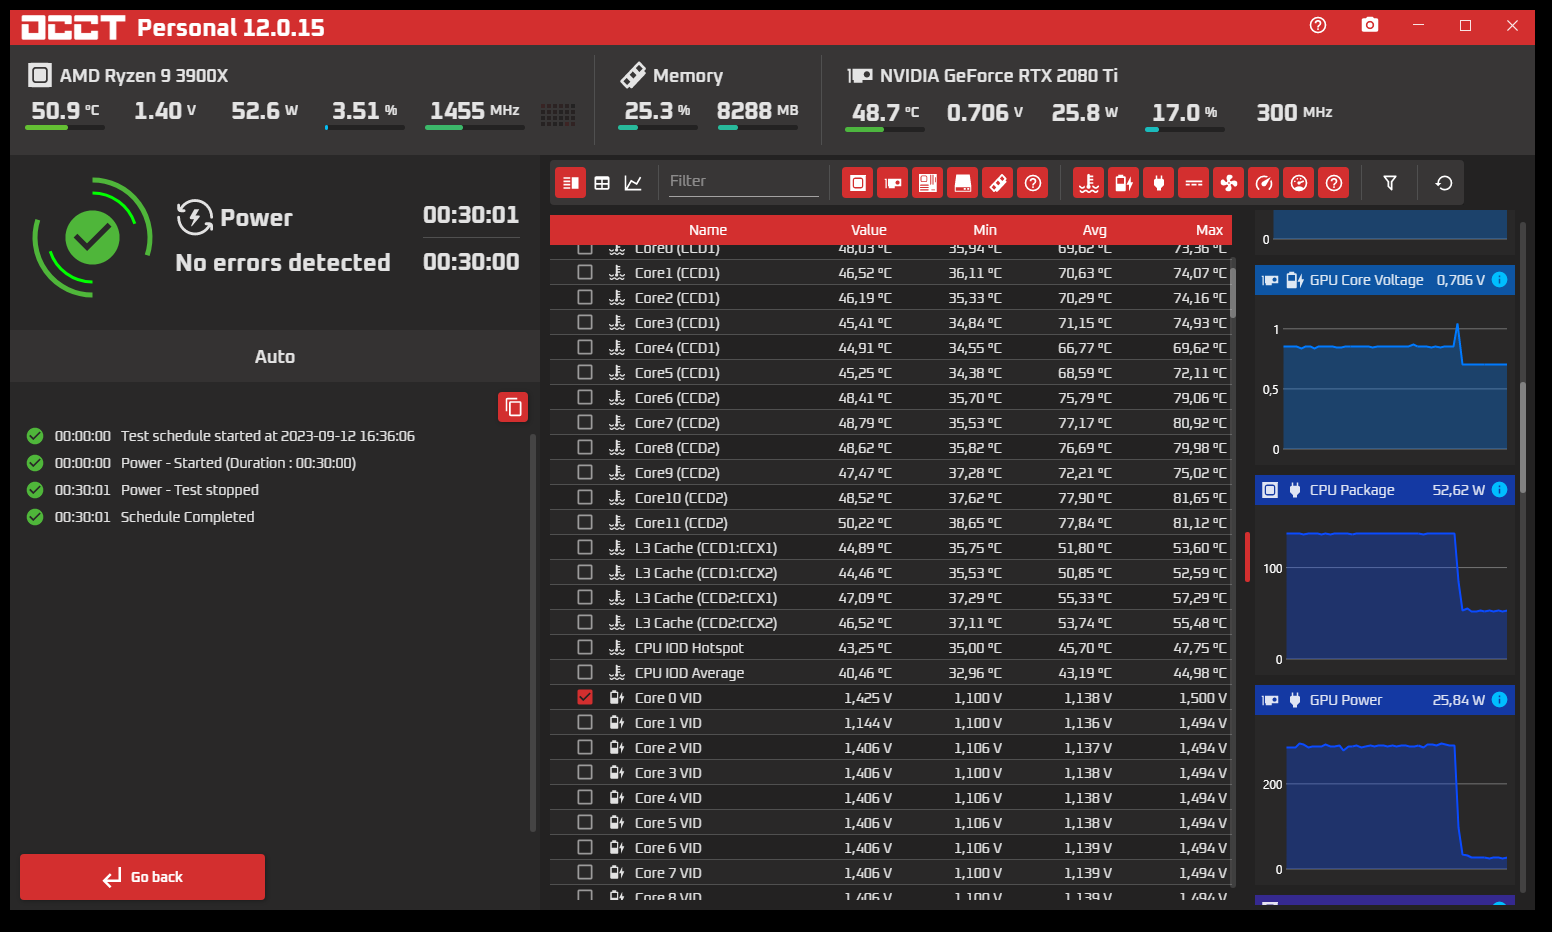Tick the CPU IOD Hotspot checkbox
Screen dimensions: 1552x932
coord(585,647)
